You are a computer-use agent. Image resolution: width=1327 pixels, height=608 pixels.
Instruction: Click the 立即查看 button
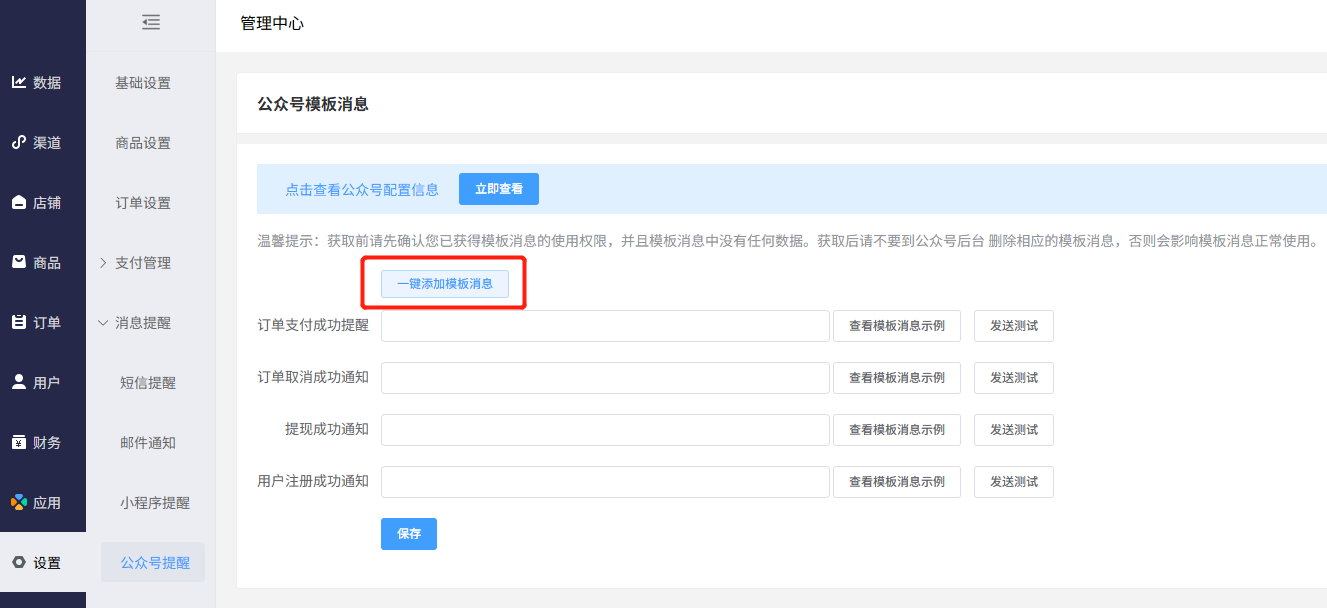(499, 189)
